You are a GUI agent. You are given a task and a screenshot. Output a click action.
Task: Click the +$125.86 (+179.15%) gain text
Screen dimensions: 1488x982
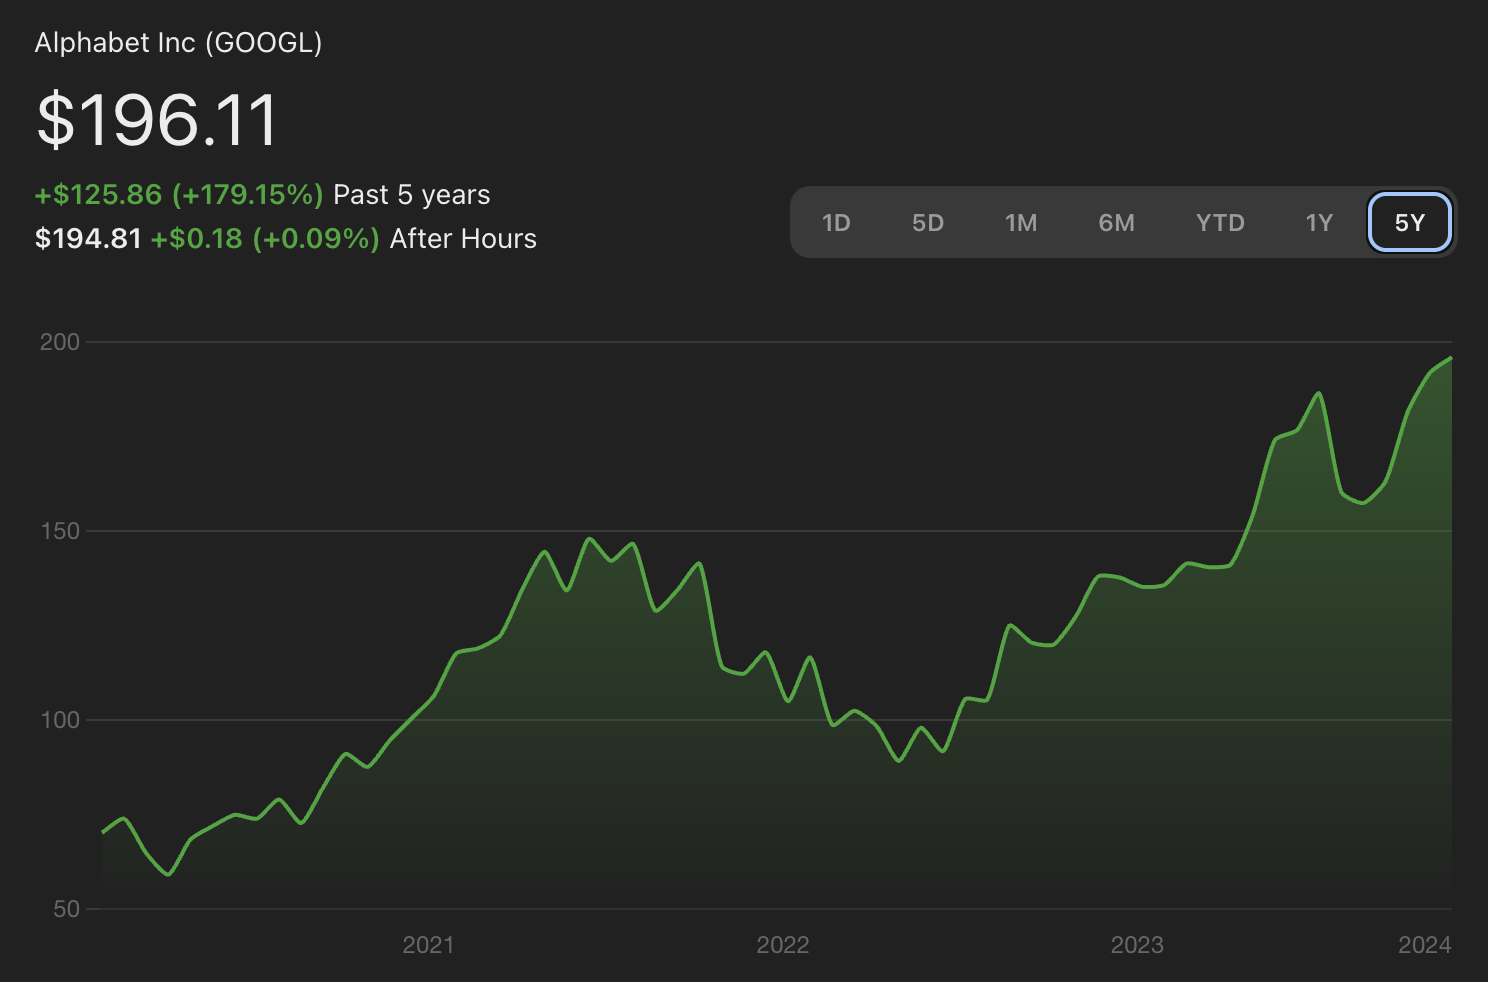[x=179, y=194]
